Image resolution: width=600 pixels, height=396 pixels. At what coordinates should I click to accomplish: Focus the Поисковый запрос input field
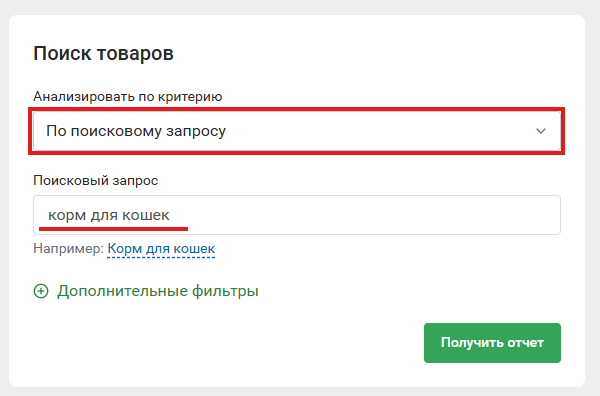coord(297,215)
